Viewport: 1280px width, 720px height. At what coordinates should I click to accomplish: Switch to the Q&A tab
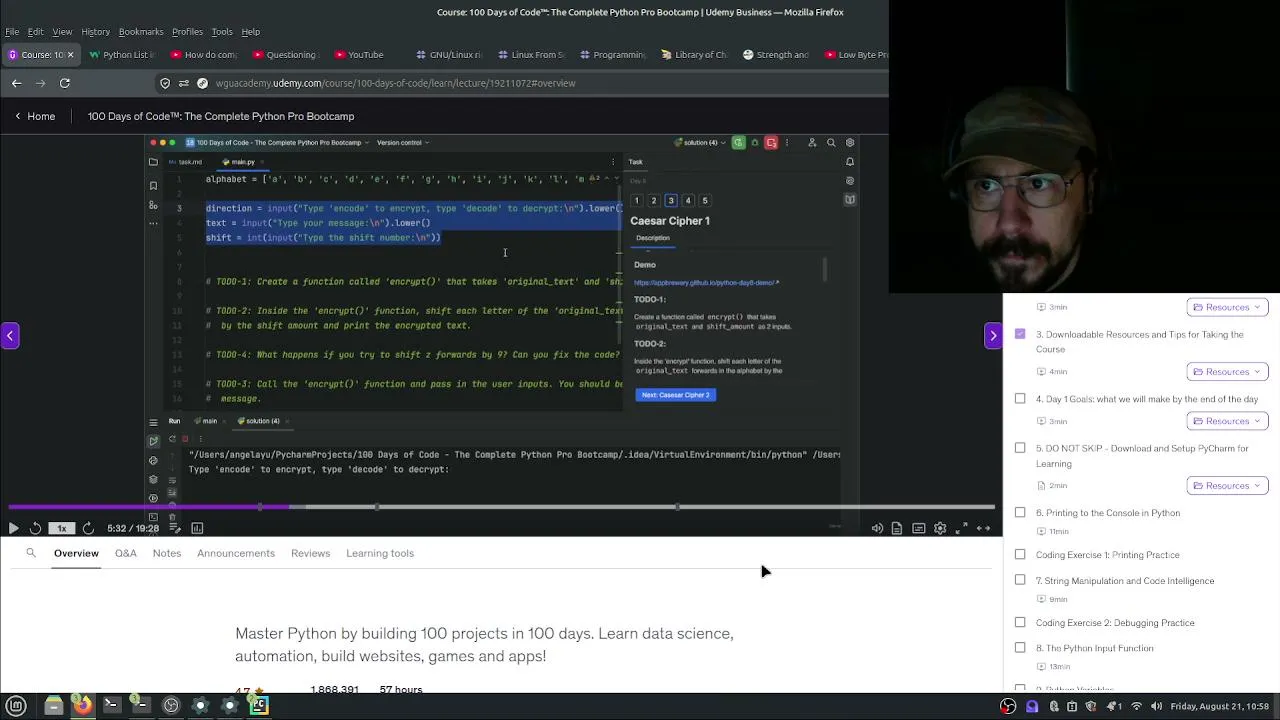pos(126,553)
